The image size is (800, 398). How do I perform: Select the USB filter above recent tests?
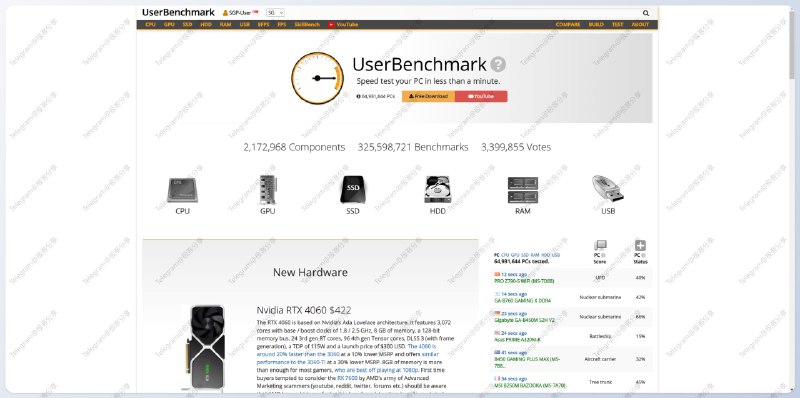click(x=556, y=255)
